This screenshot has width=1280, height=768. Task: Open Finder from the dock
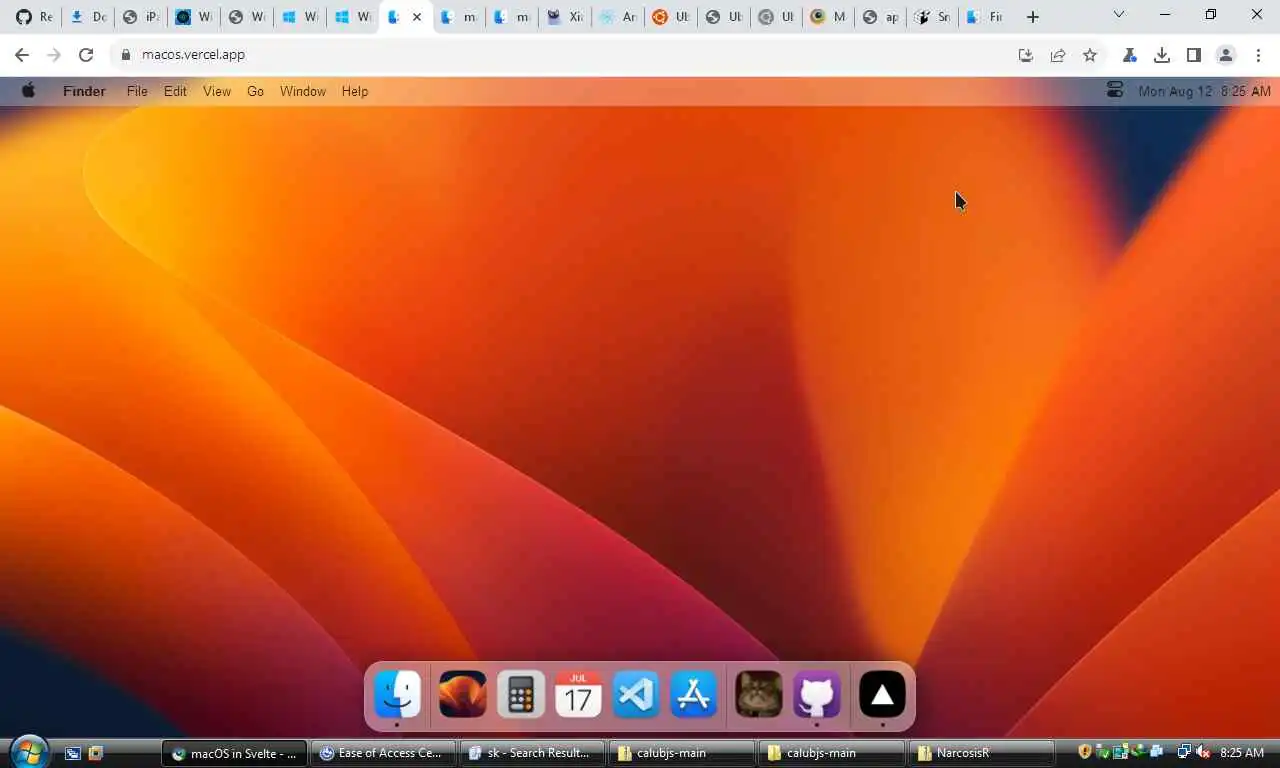(x=397, y=694)
